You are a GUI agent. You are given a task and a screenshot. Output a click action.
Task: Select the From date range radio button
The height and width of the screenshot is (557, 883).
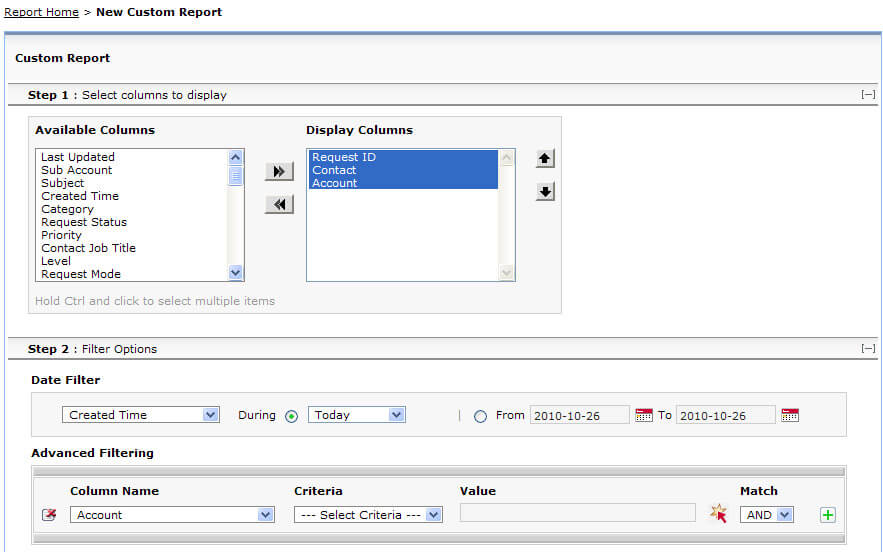click(x=480, y=417)
